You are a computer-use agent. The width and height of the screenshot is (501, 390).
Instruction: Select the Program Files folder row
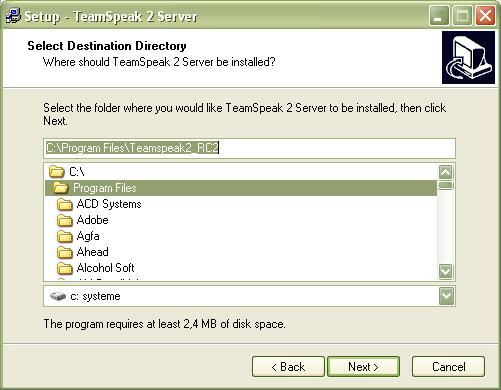[x=241, y=188]
